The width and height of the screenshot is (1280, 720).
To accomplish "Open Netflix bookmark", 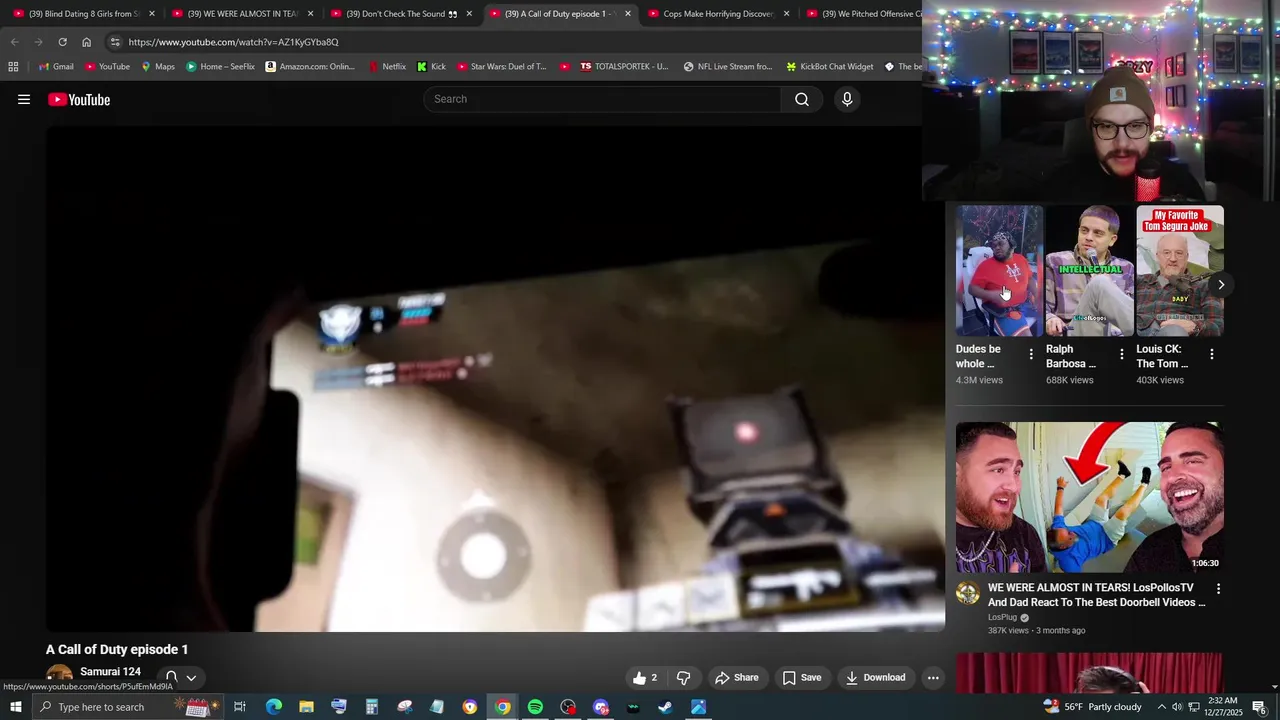I will pyautogui.click(x=387, y=67).
